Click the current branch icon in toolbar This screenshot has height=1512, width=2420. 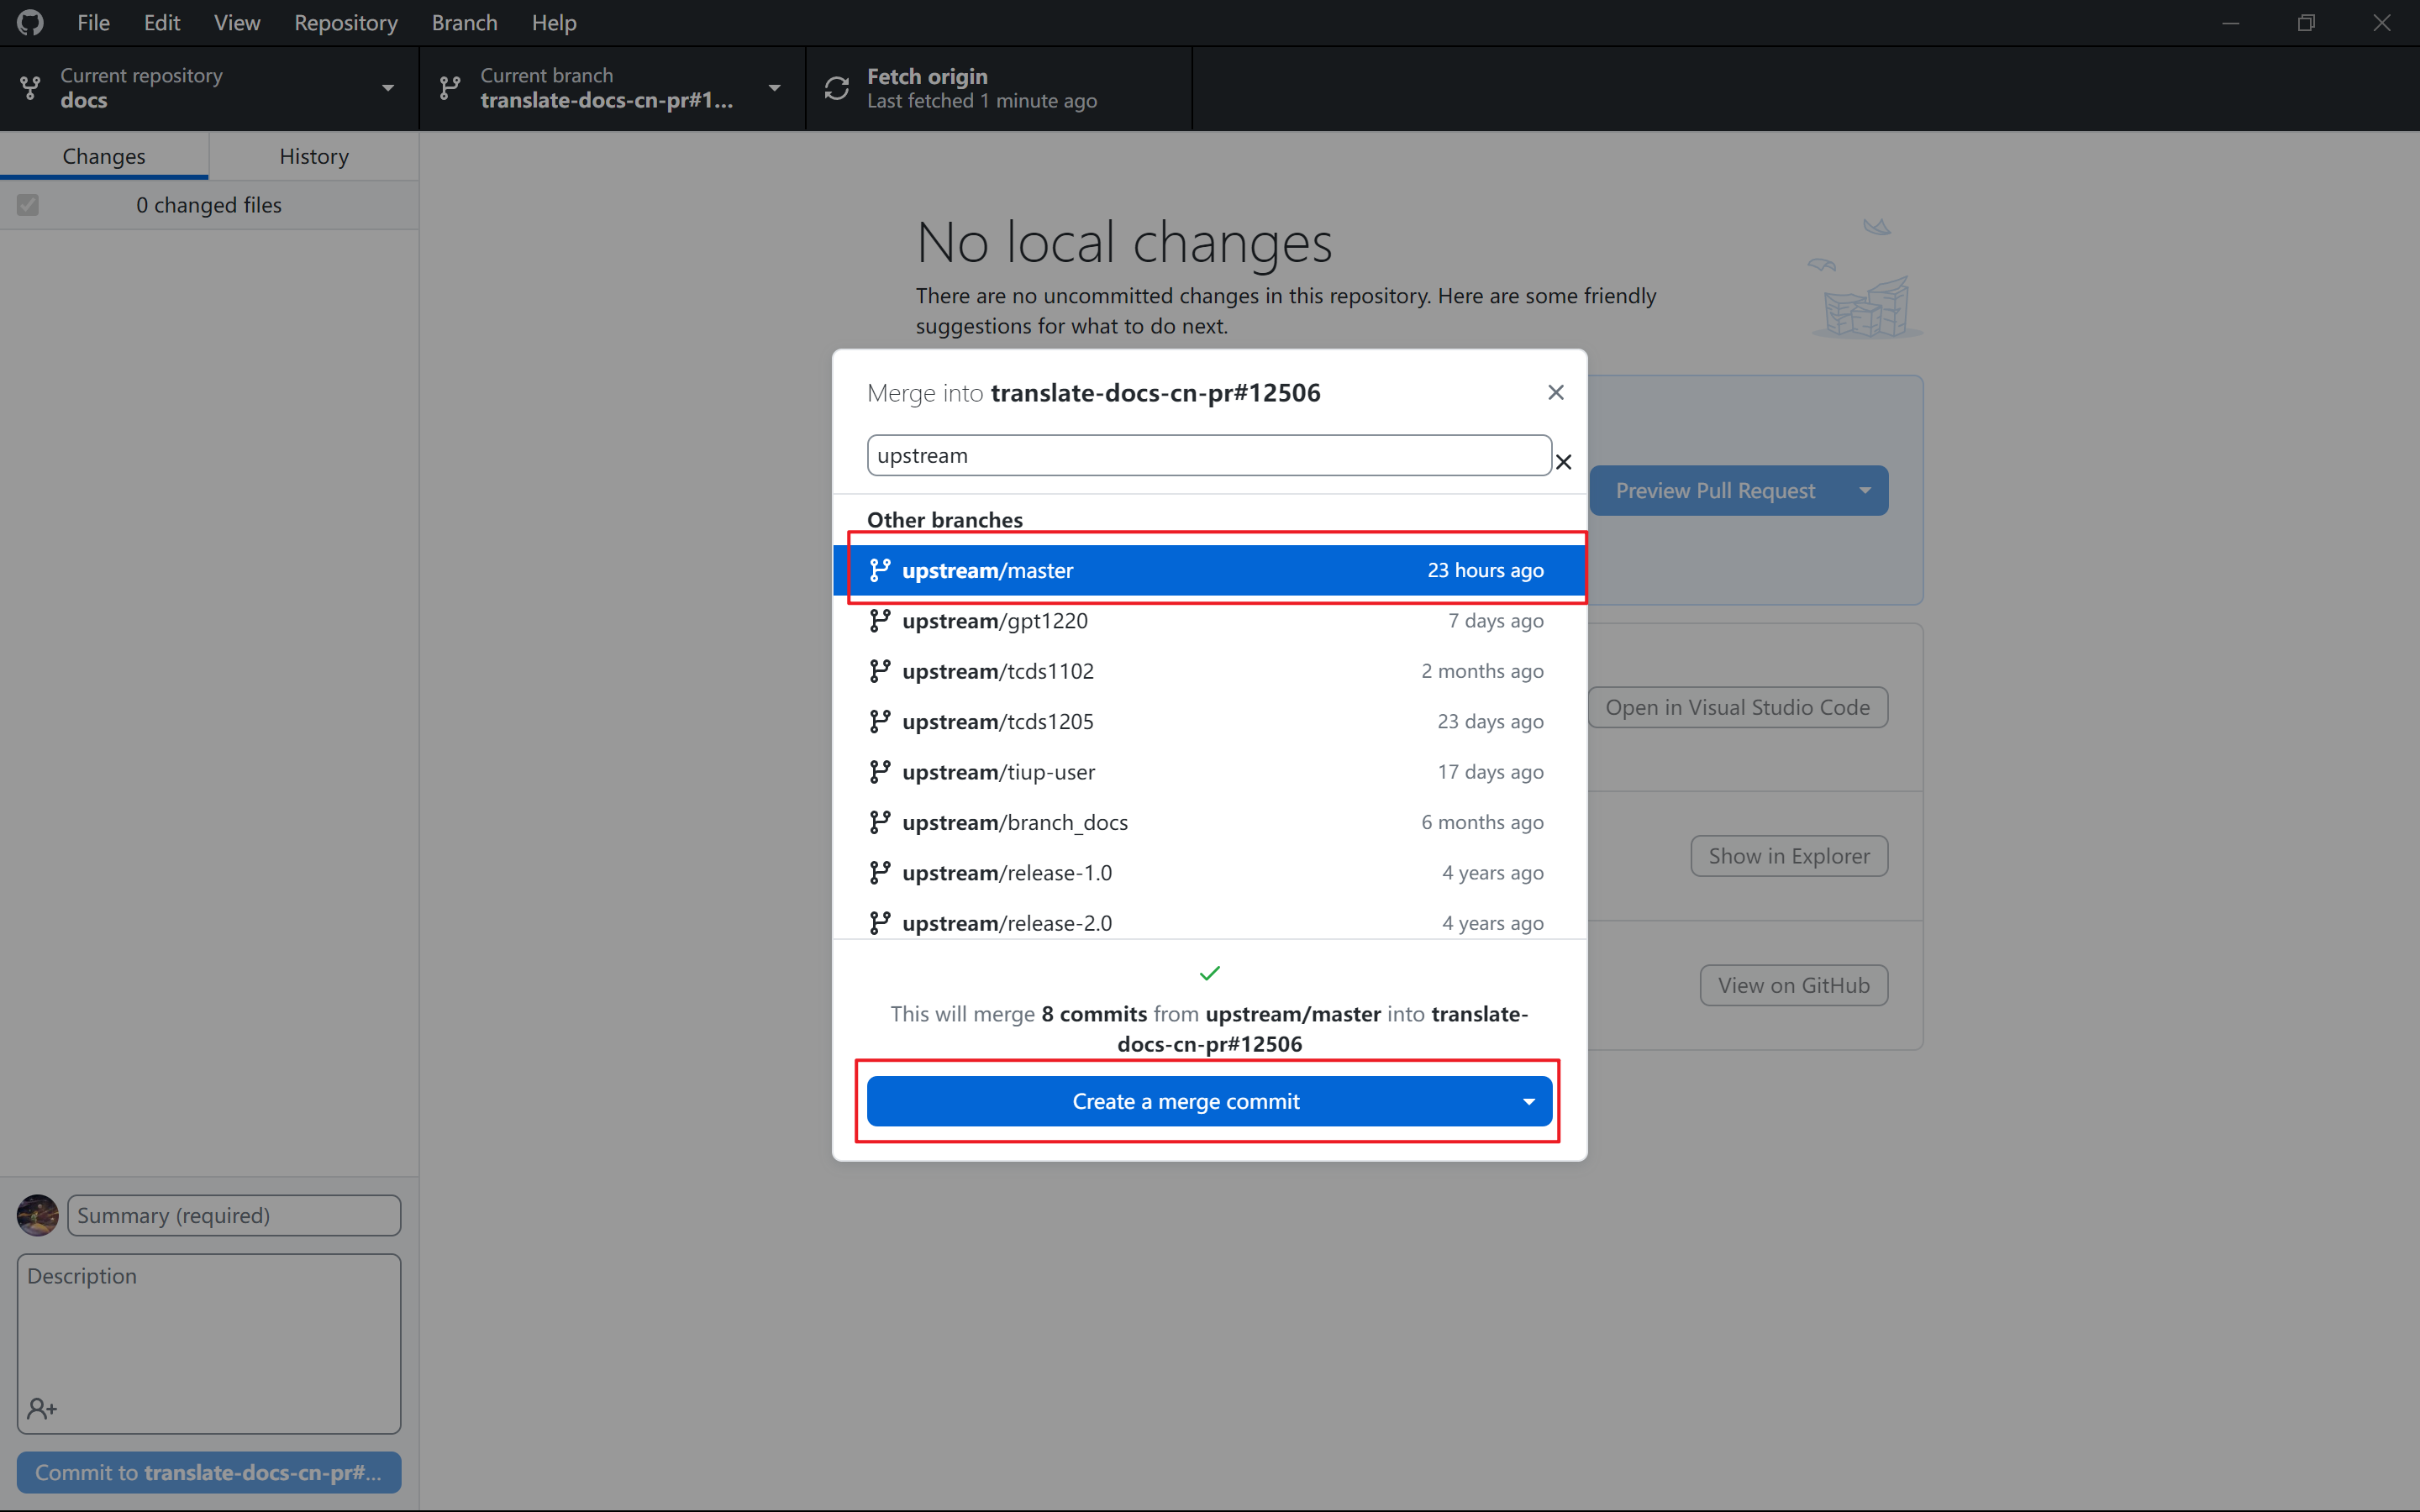pyautogui.click(x=450, y=88)
